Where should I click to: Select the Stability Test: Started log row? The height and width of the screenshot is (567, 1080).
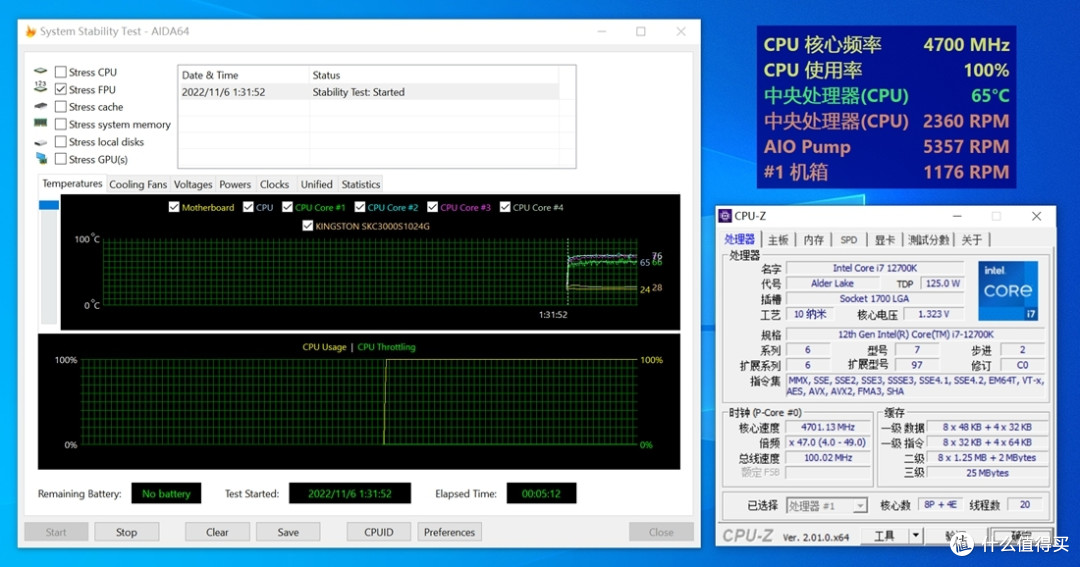tap(368, 92)
